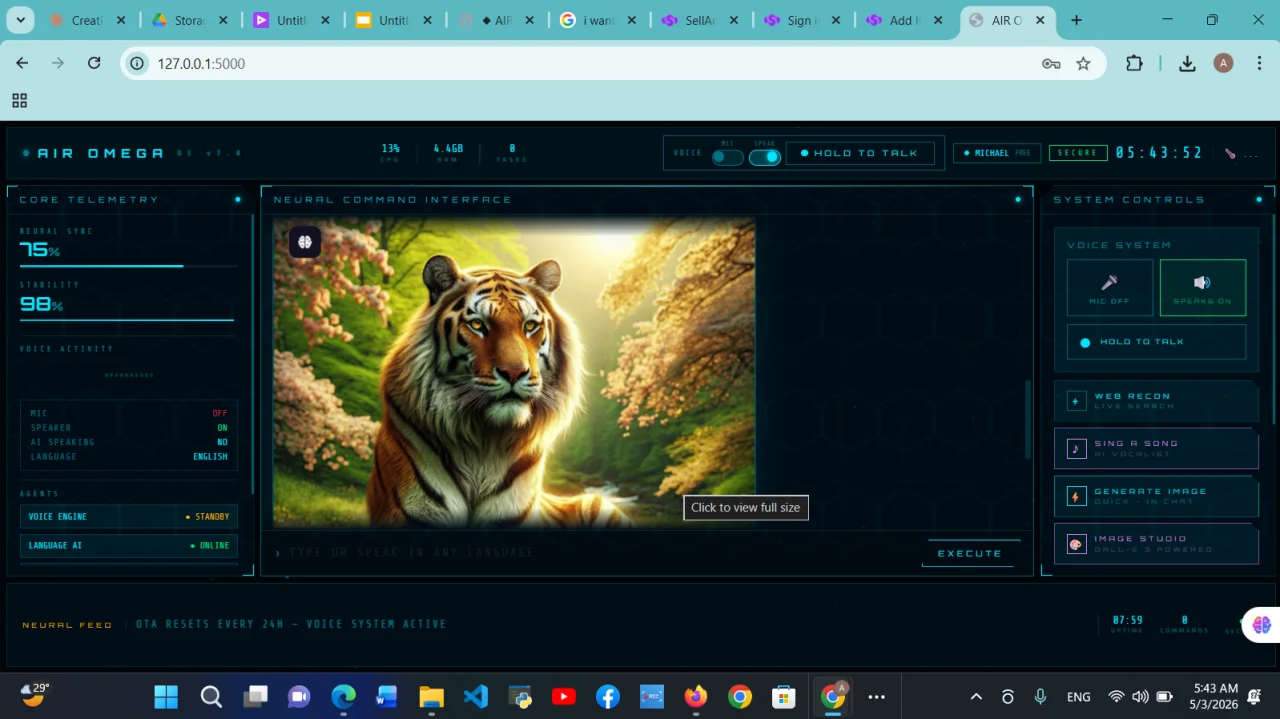
Task: Click the address bar URL 127.0.0.1:5000
Action: click(201, 63)
